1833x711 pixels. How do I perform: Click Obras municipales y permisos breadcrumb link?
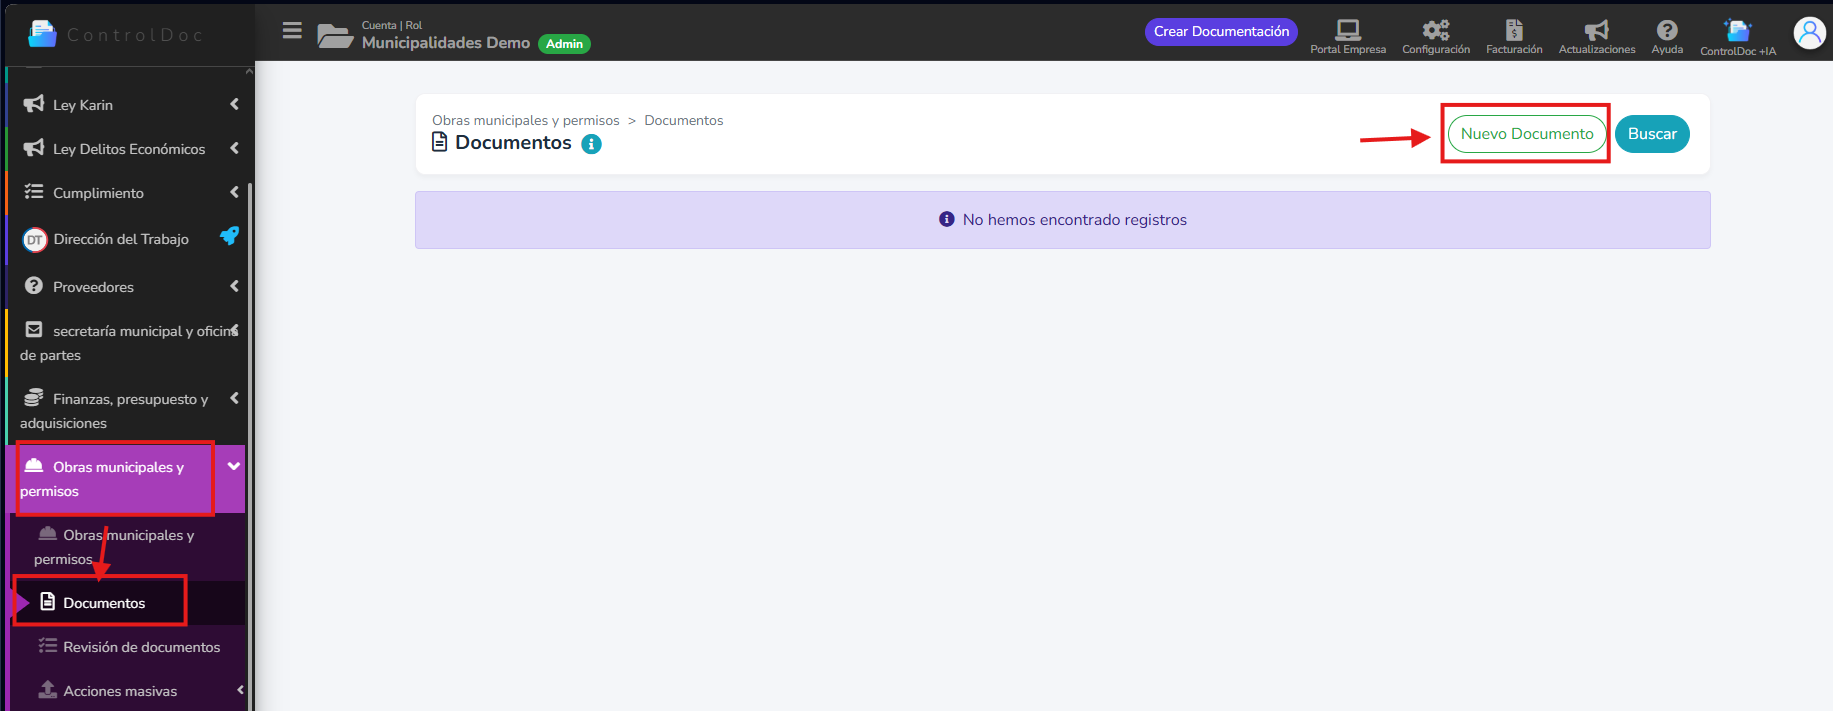tap(526, 120)
